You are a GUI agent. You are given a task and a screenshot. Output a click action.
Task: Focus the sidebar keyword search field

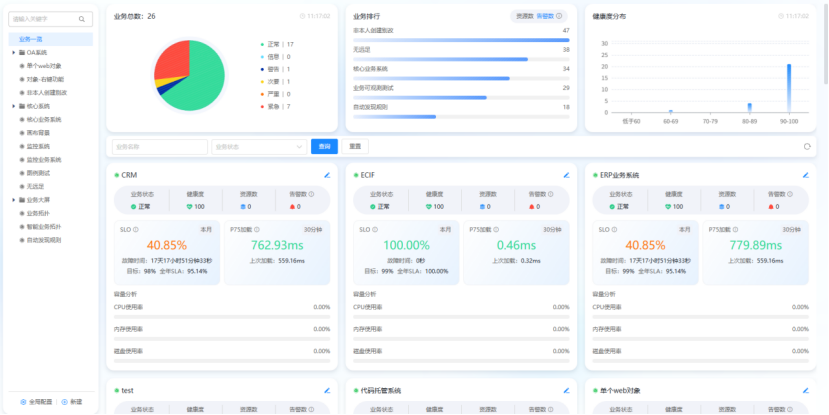[51, 19]
